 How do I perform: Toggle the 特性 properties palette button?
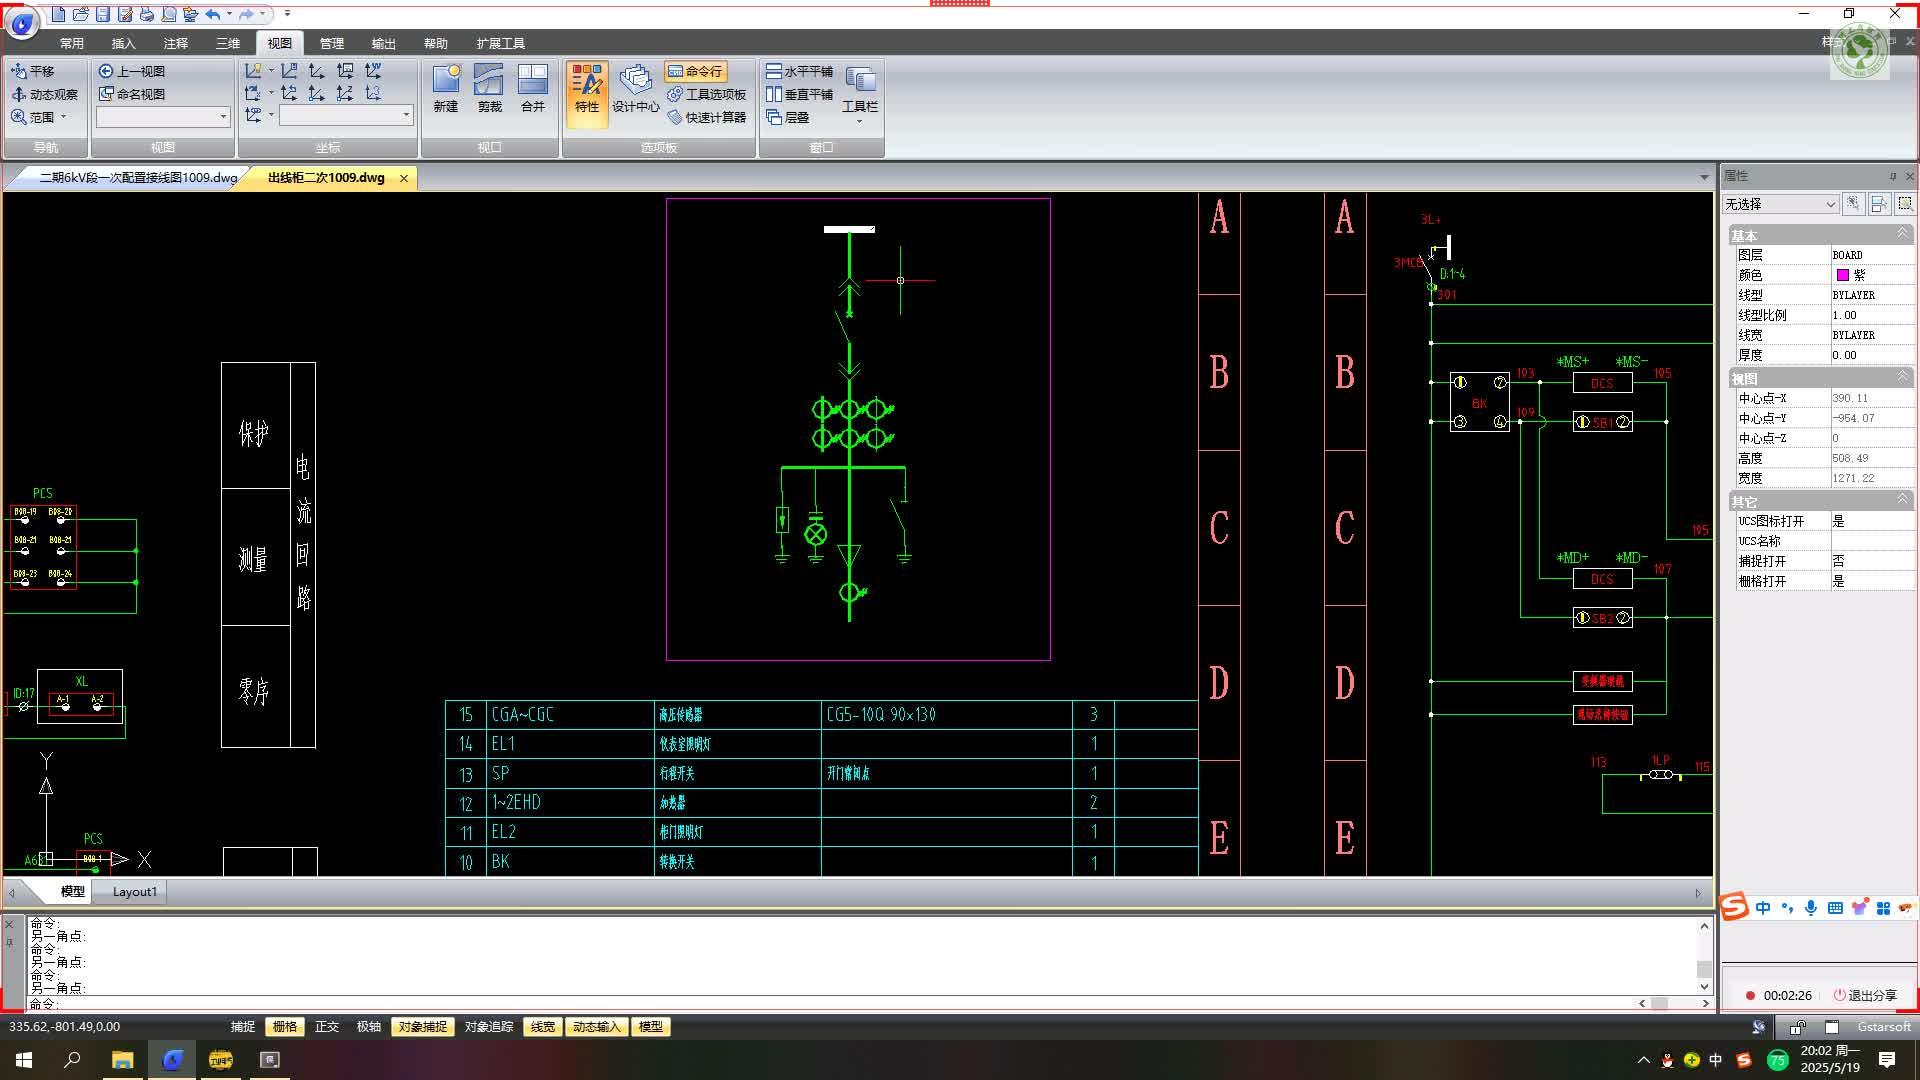[x=587, y=92]
